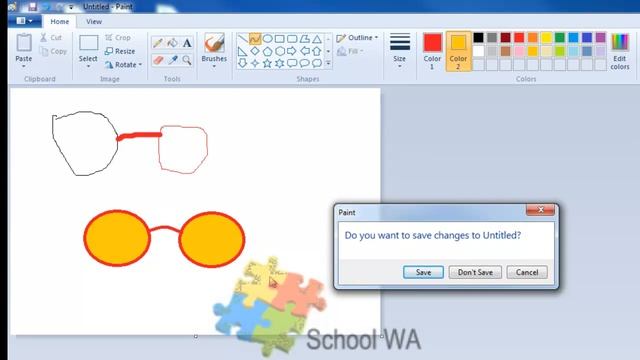Viewport: 640px width, 360px height.
Task: Choose the Down arrow shape
Action: pos(242,63)
